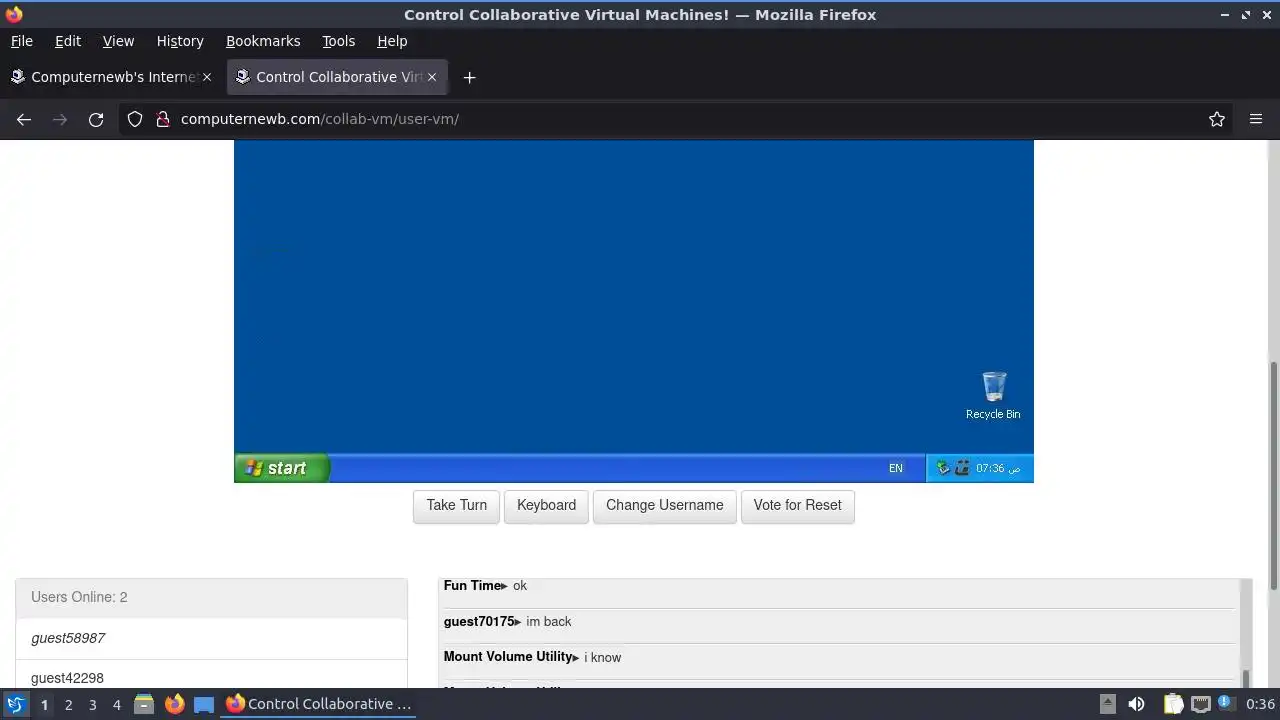
Task: Click the removable media eject tray icon
Action: 1107,704
